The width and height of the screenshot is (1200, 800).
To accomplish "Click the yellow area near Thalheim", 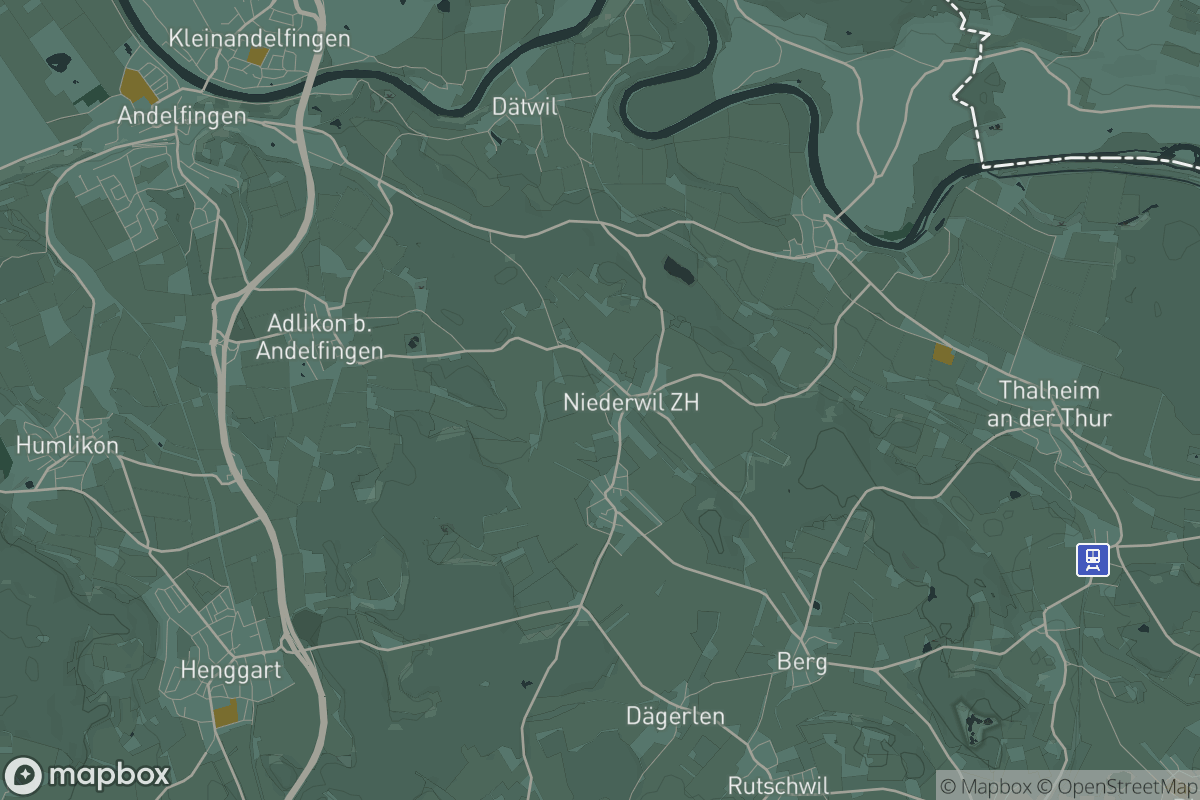I will pos(943,353).
